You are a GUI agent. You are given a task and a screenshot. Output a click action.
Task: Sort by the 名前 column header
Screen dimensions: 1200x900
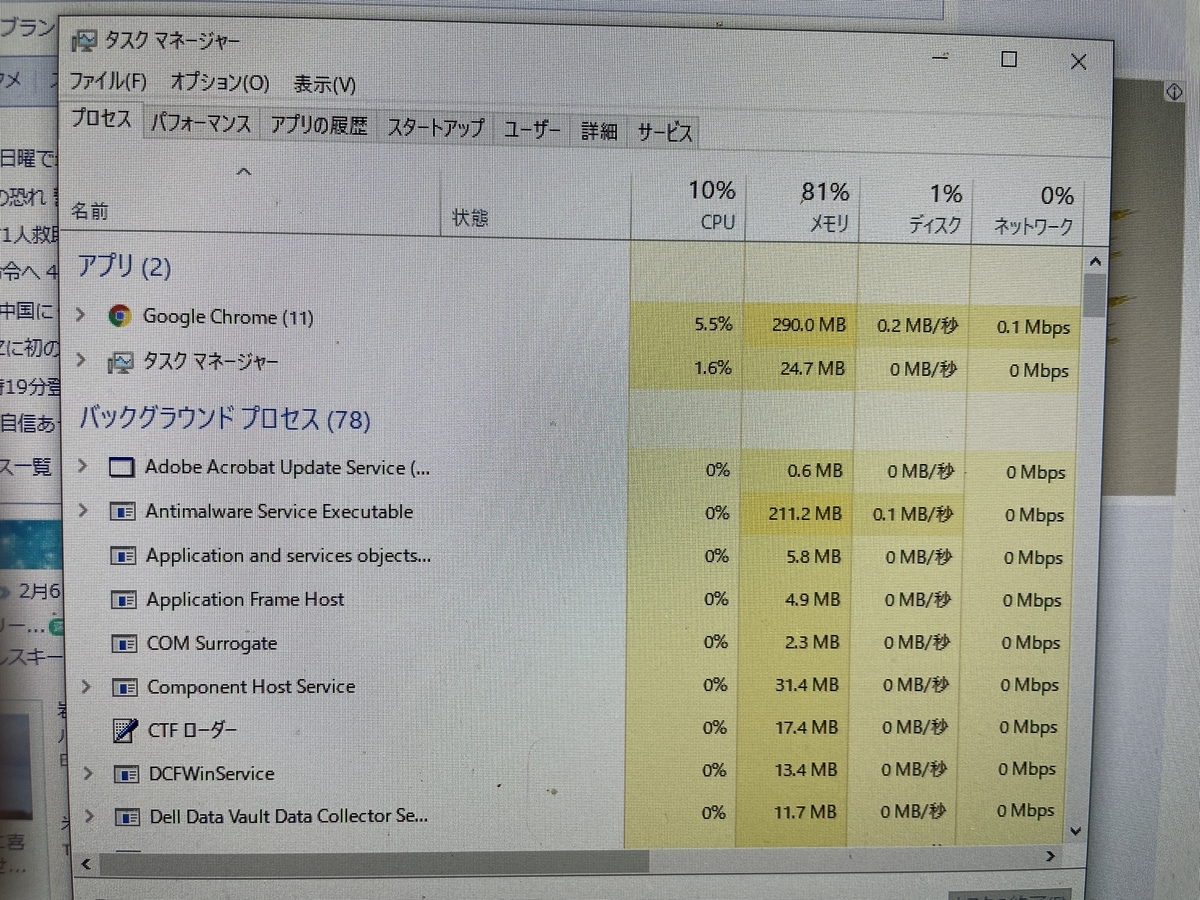(90, 212)
